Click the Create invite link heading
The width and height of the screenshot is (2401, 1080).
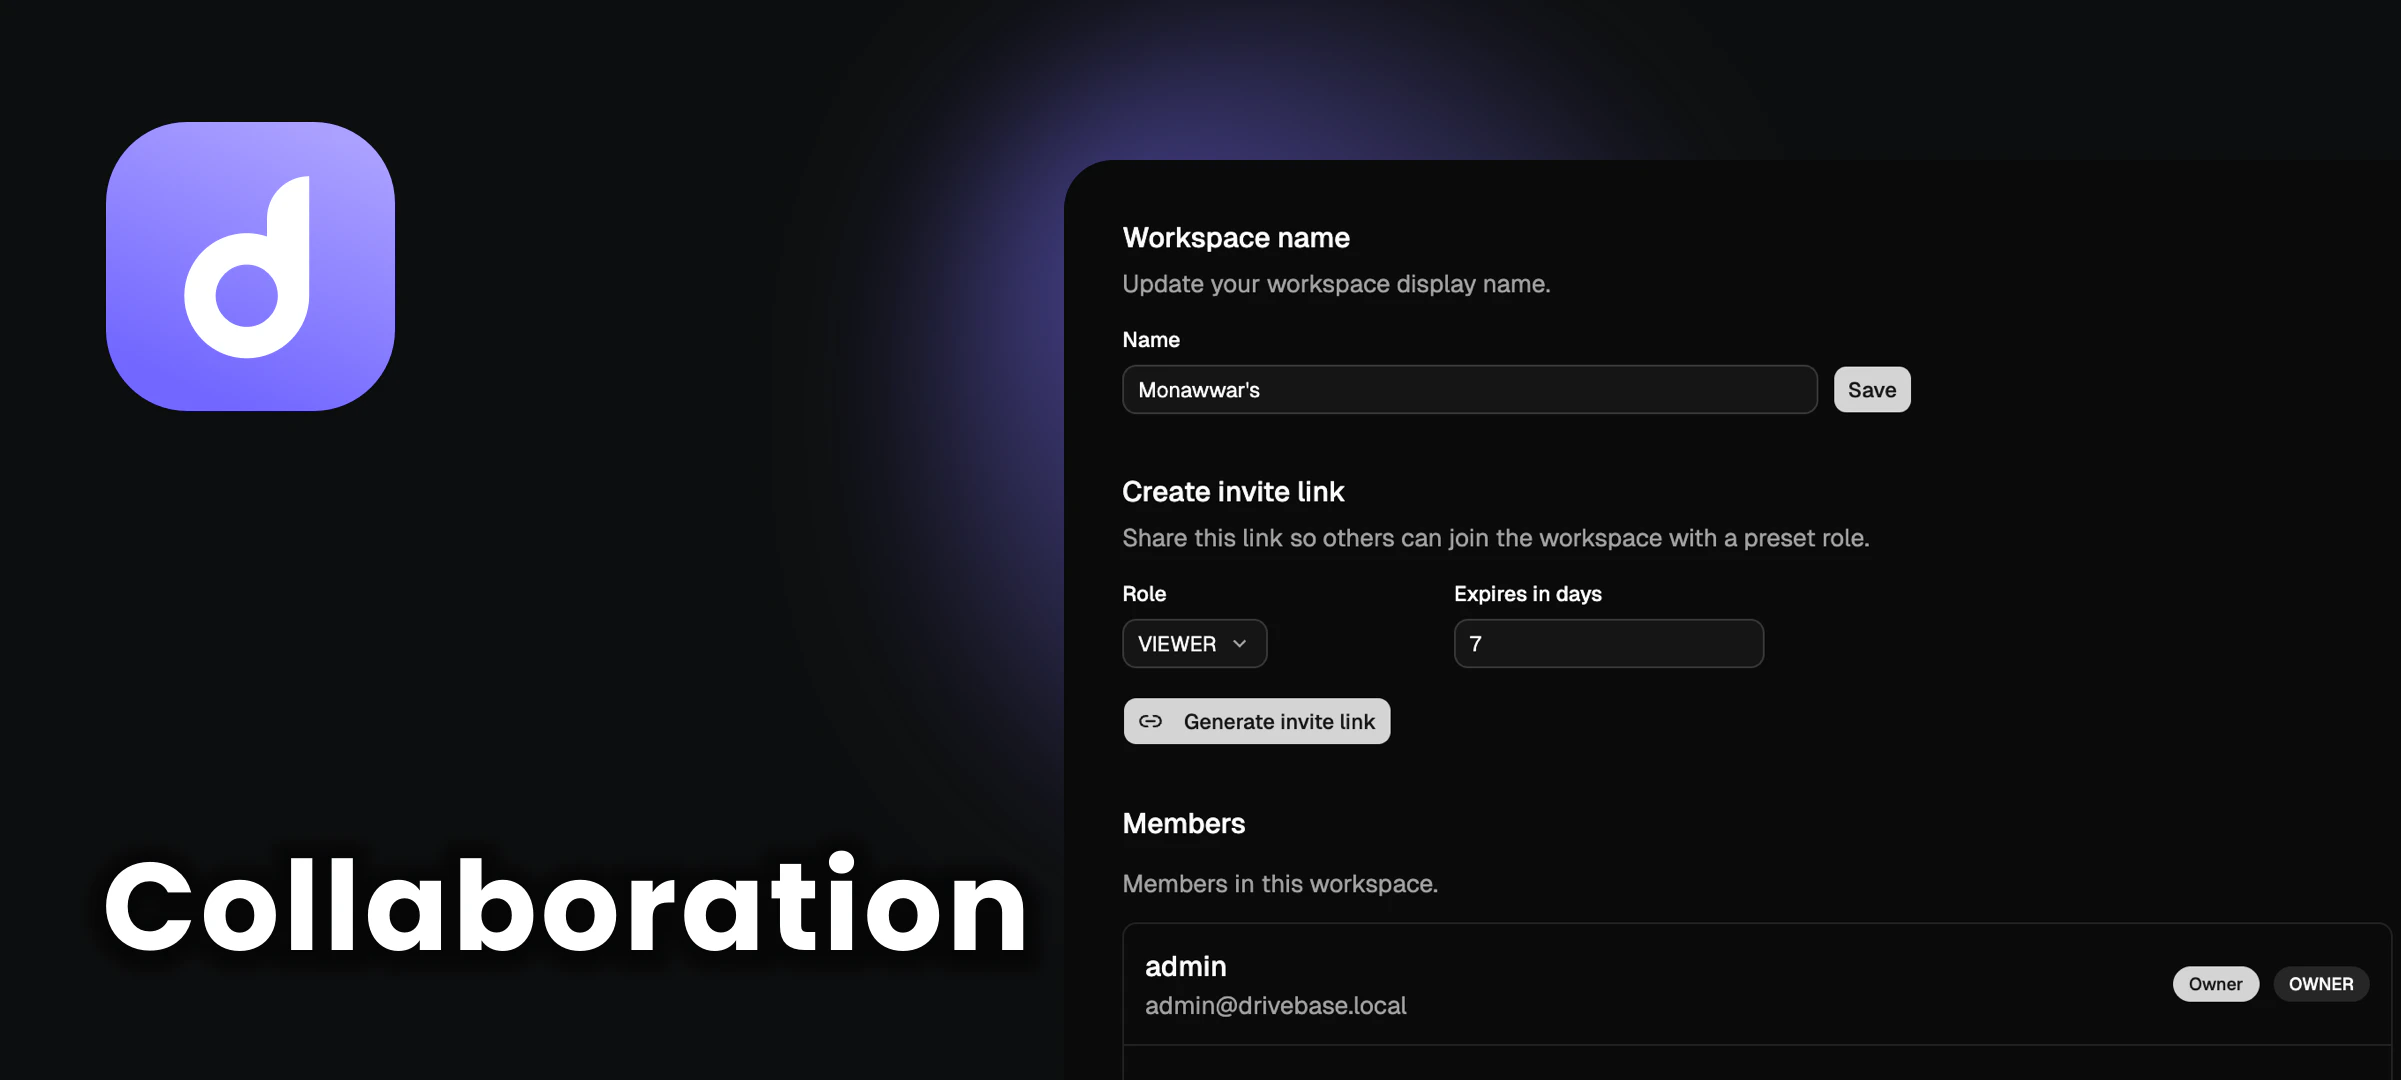(x=1232, y=492)
